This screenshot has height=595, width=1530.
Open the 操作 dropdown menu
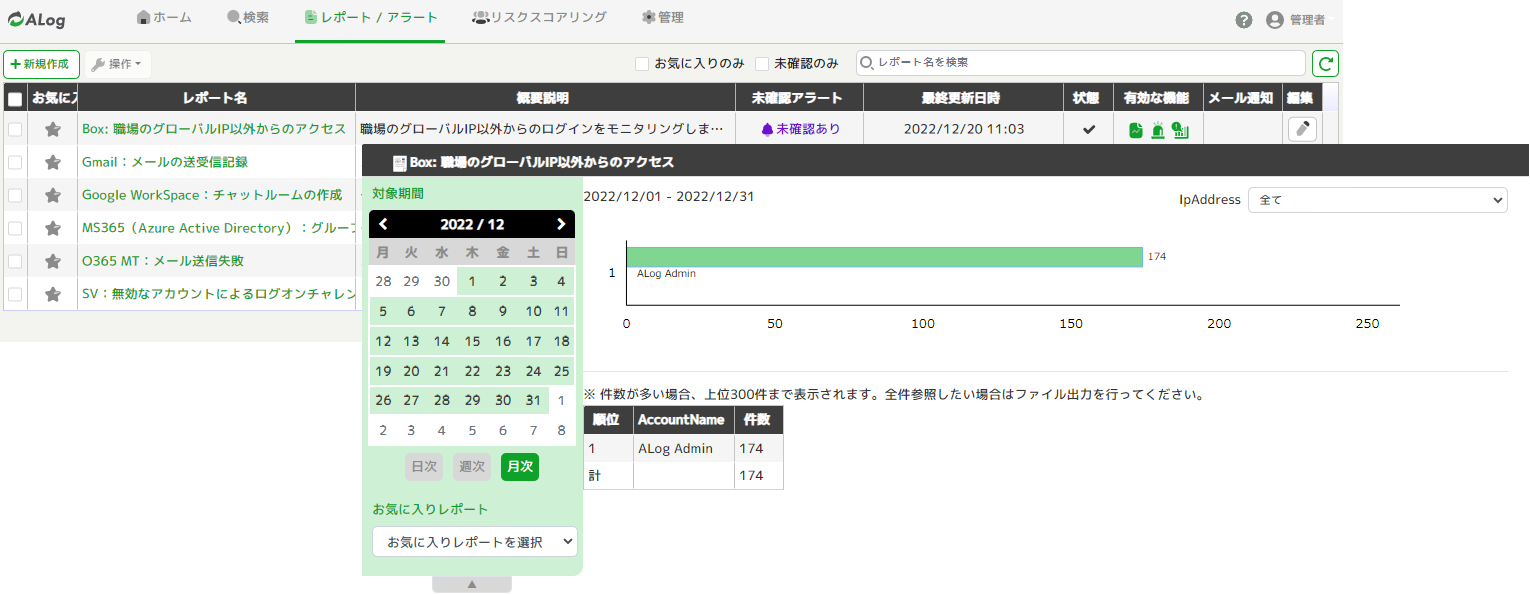pyautogui.click(x=118, y=64)
